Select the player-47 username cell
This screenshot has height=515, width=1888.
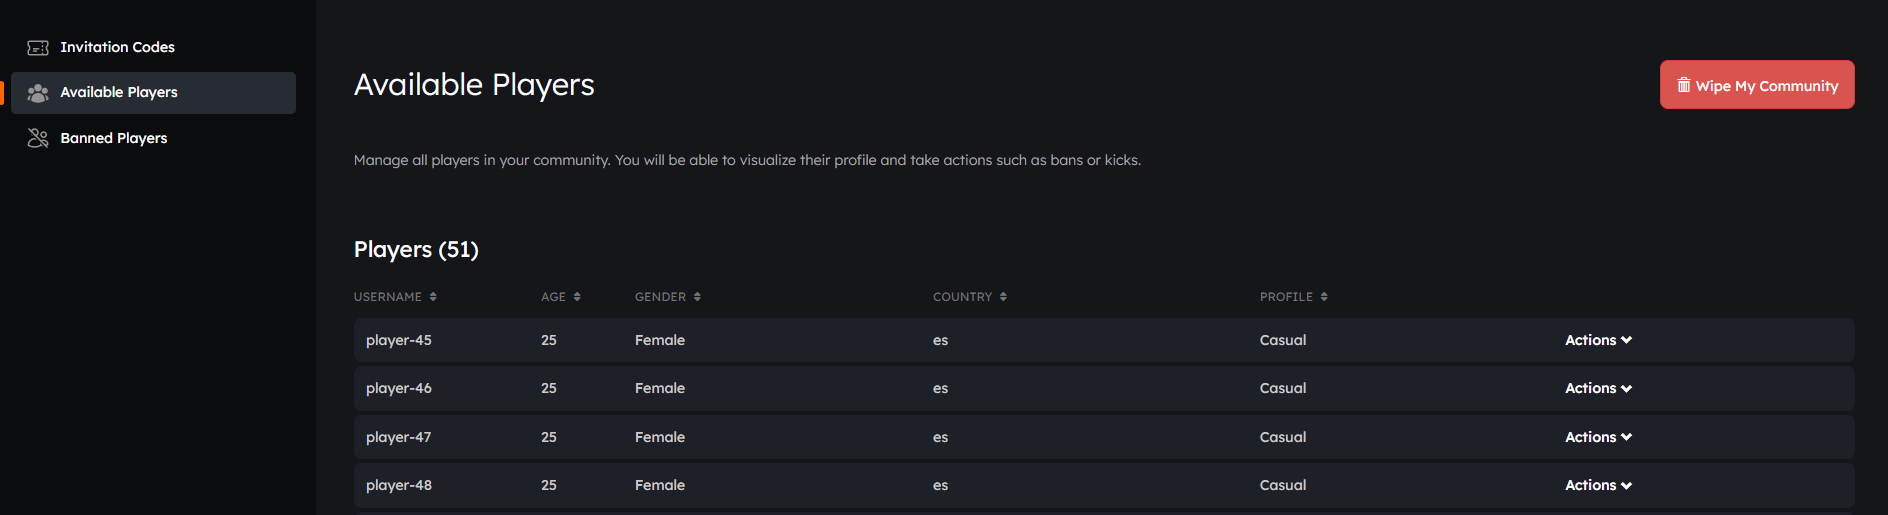(x=399, y=437)
